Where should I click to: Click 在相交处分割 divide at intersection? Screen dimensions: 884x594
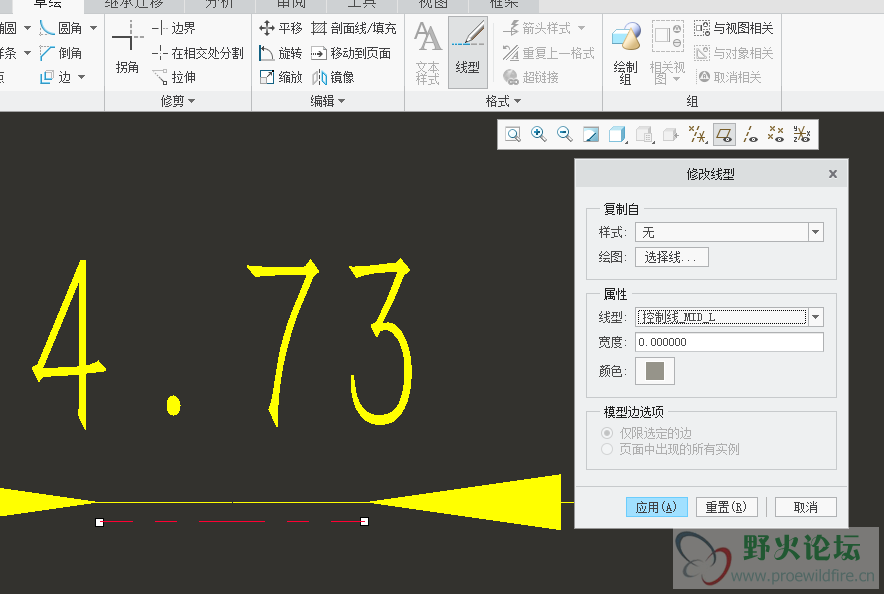pos(197,53)
